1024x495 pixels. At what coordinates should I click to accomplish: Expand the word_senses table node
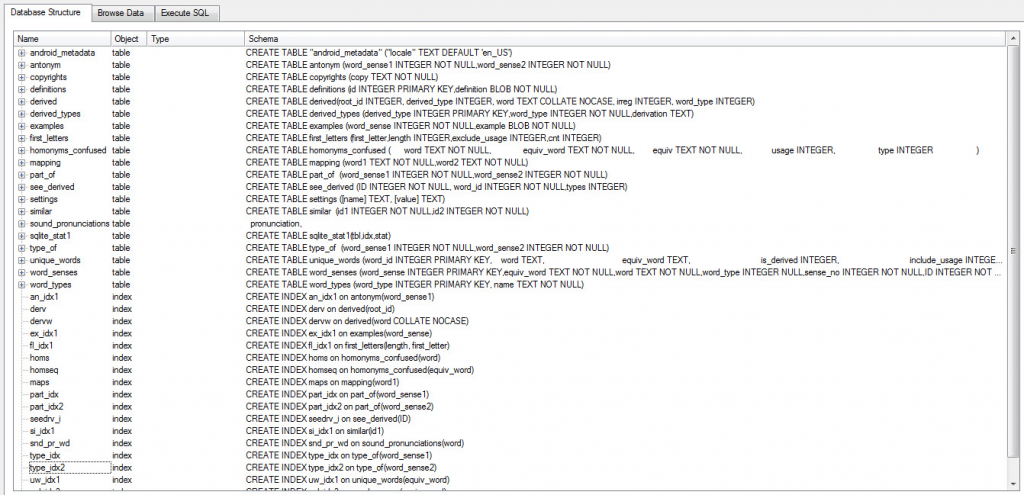click(x=21, y=272)
